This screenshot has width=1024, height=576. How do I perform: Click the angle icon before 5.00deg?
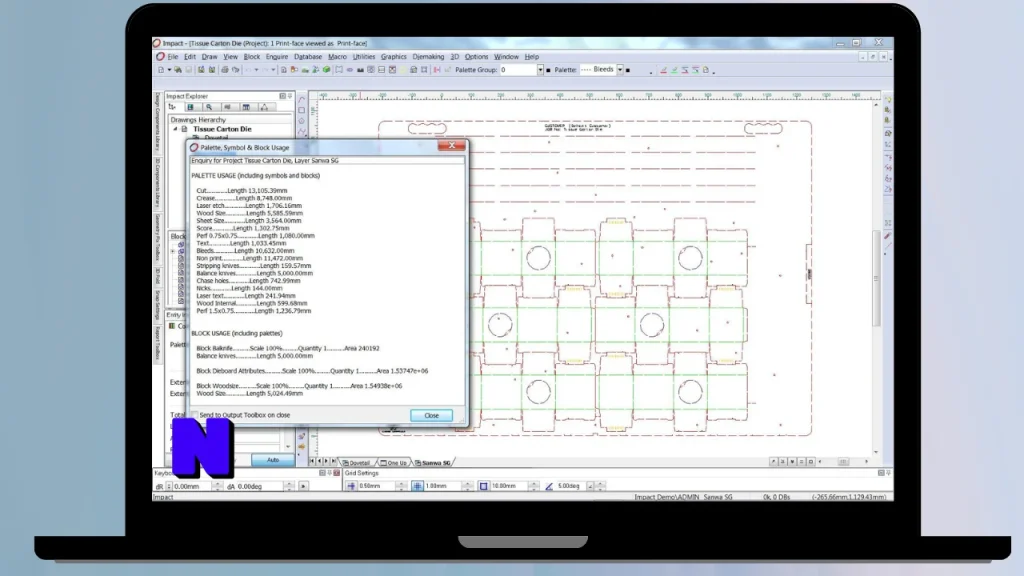549,486
